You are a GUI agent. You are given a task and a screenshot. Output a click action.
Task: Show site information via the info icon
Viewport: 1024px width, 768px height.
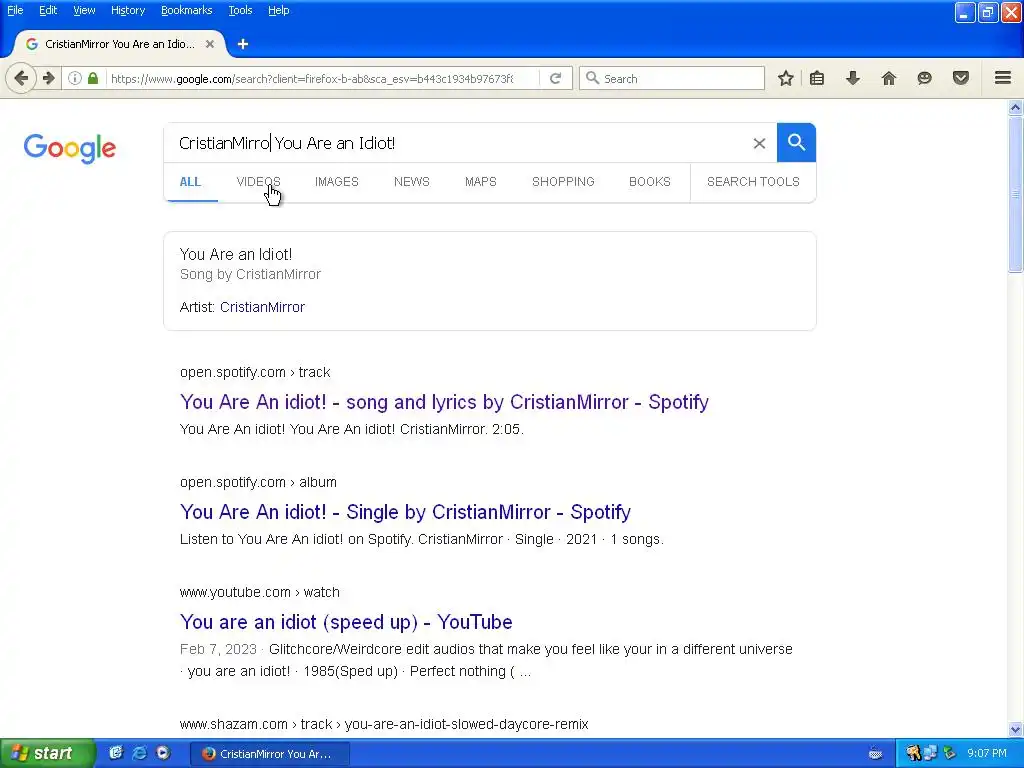coord(75,78)
